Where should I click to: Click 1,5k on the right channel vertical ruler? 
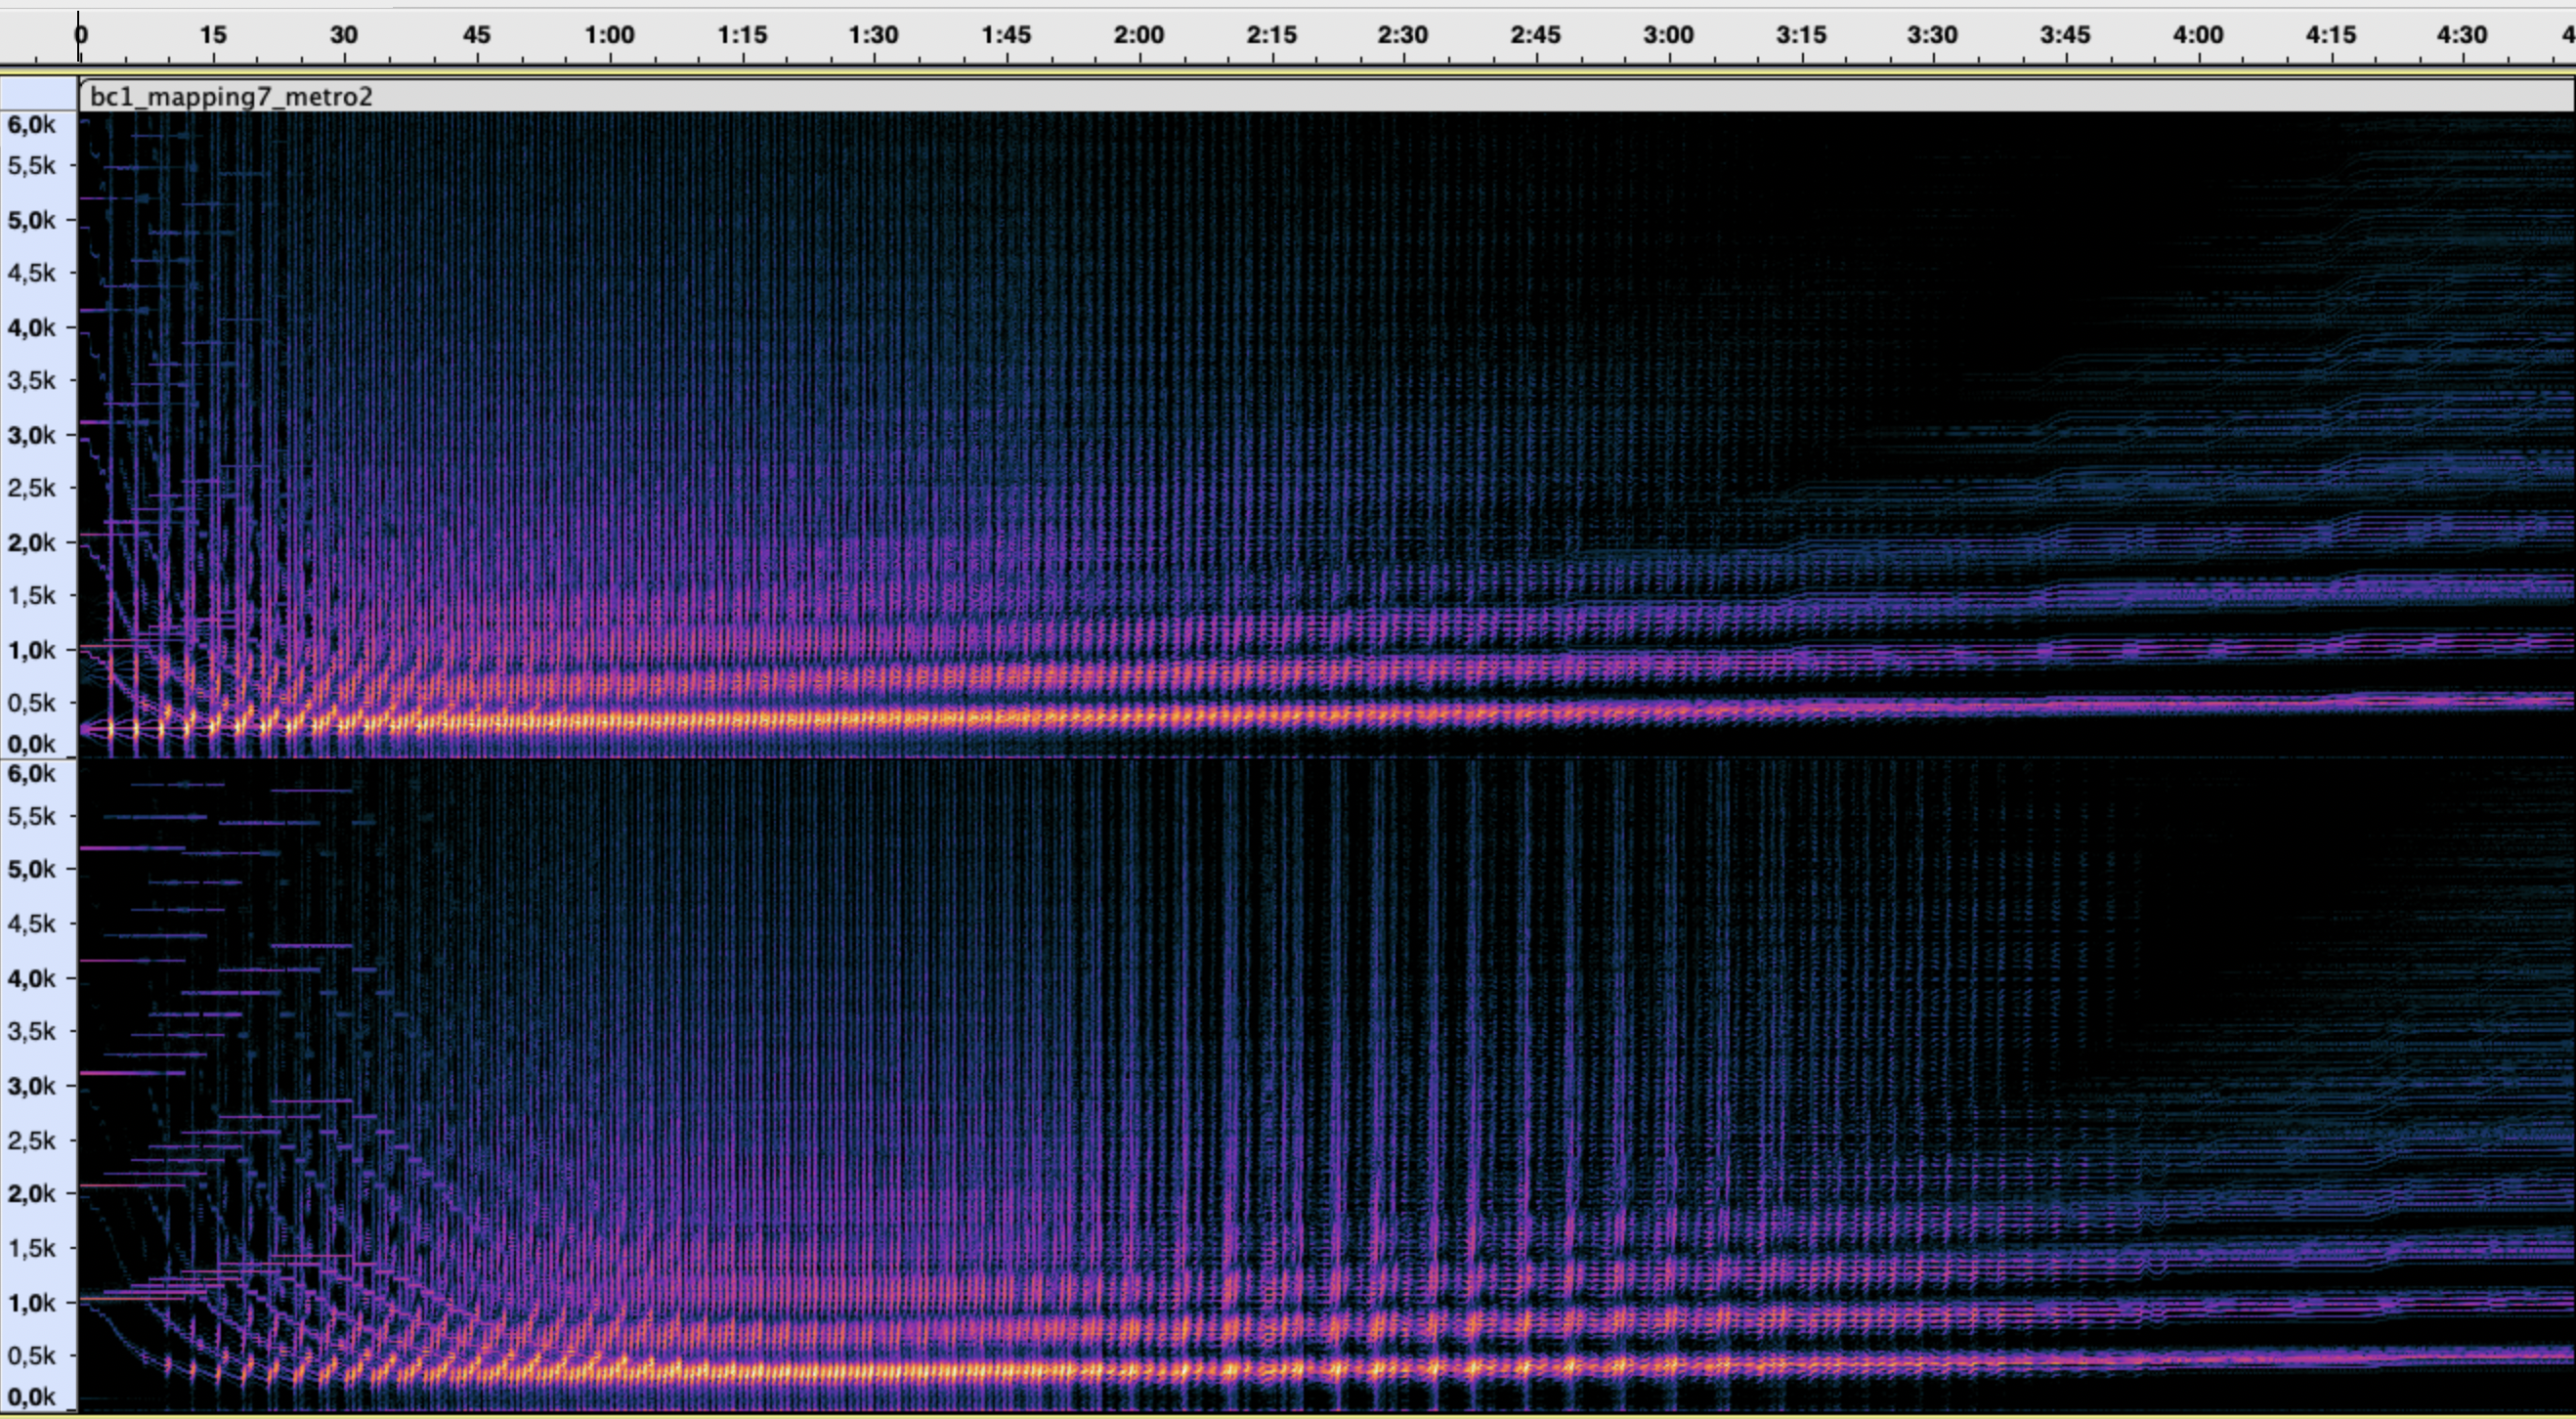point(31,1248)
